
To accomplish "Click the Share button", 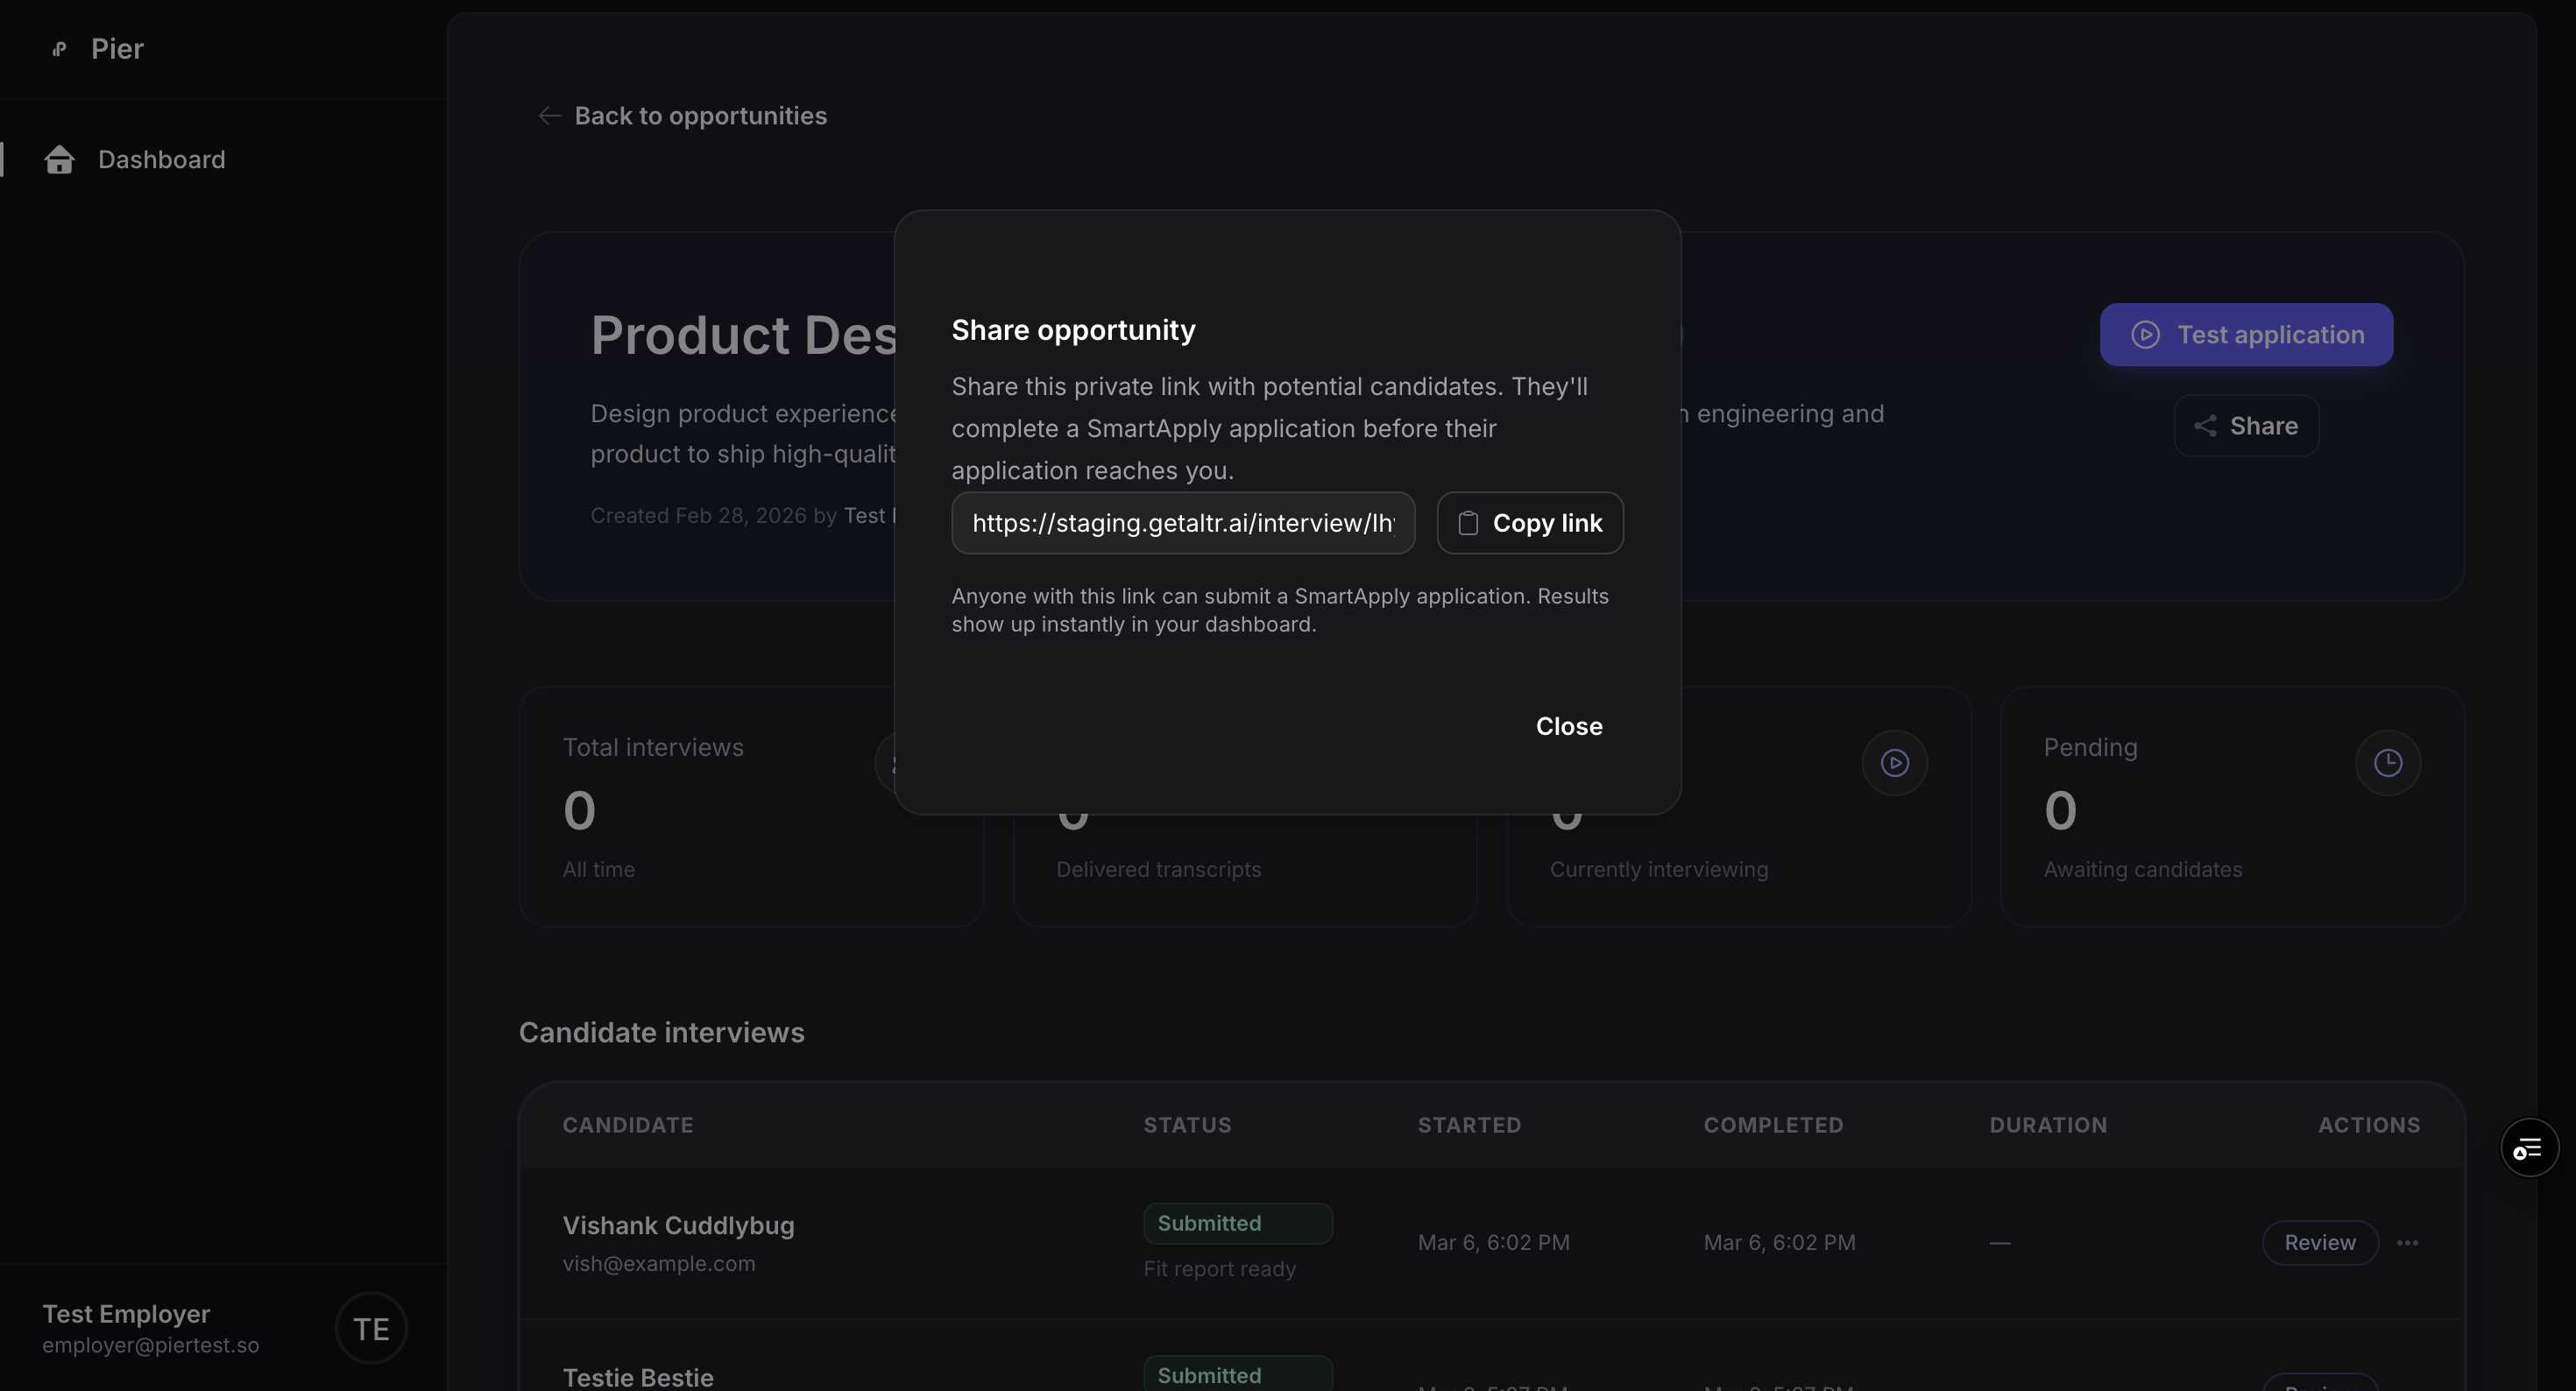I will (2246, 426).
